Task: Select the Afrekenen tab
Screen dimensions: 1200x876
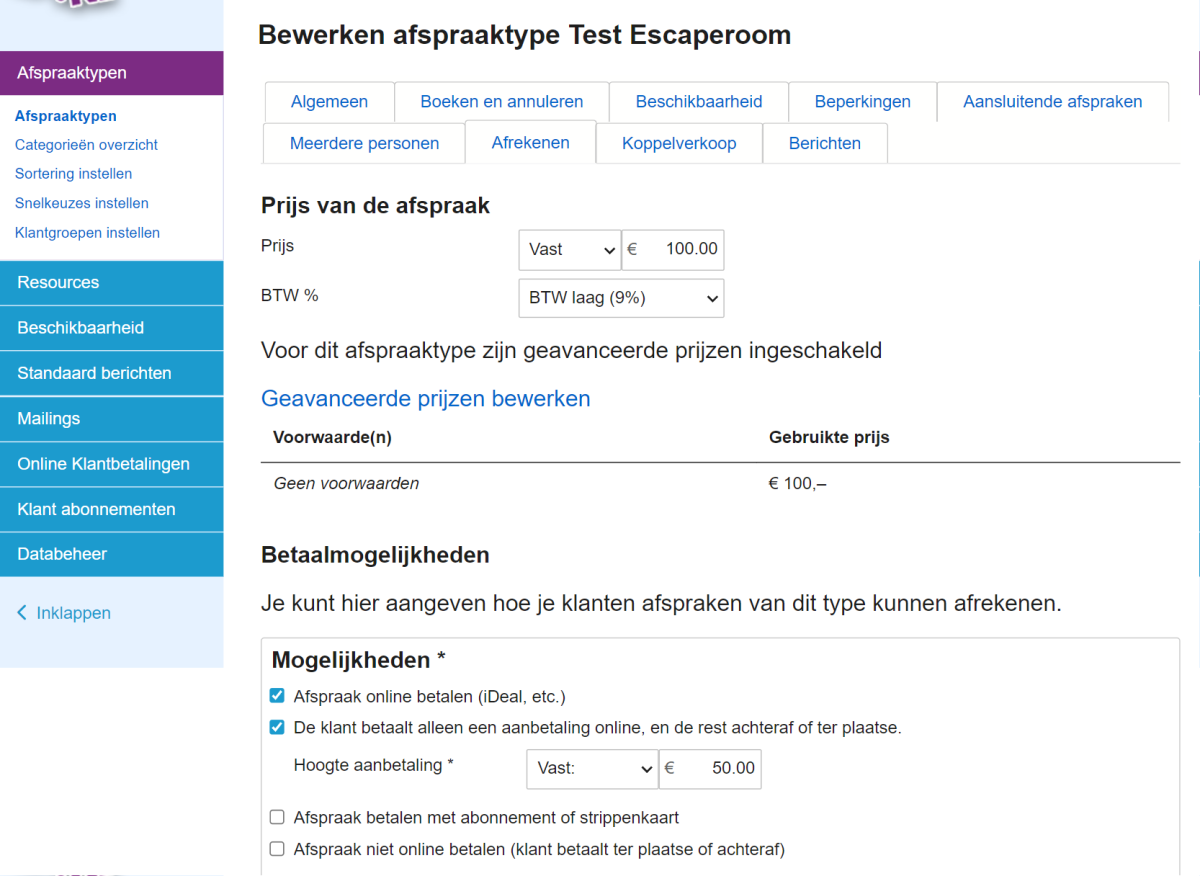Action: tap(531, 143)
